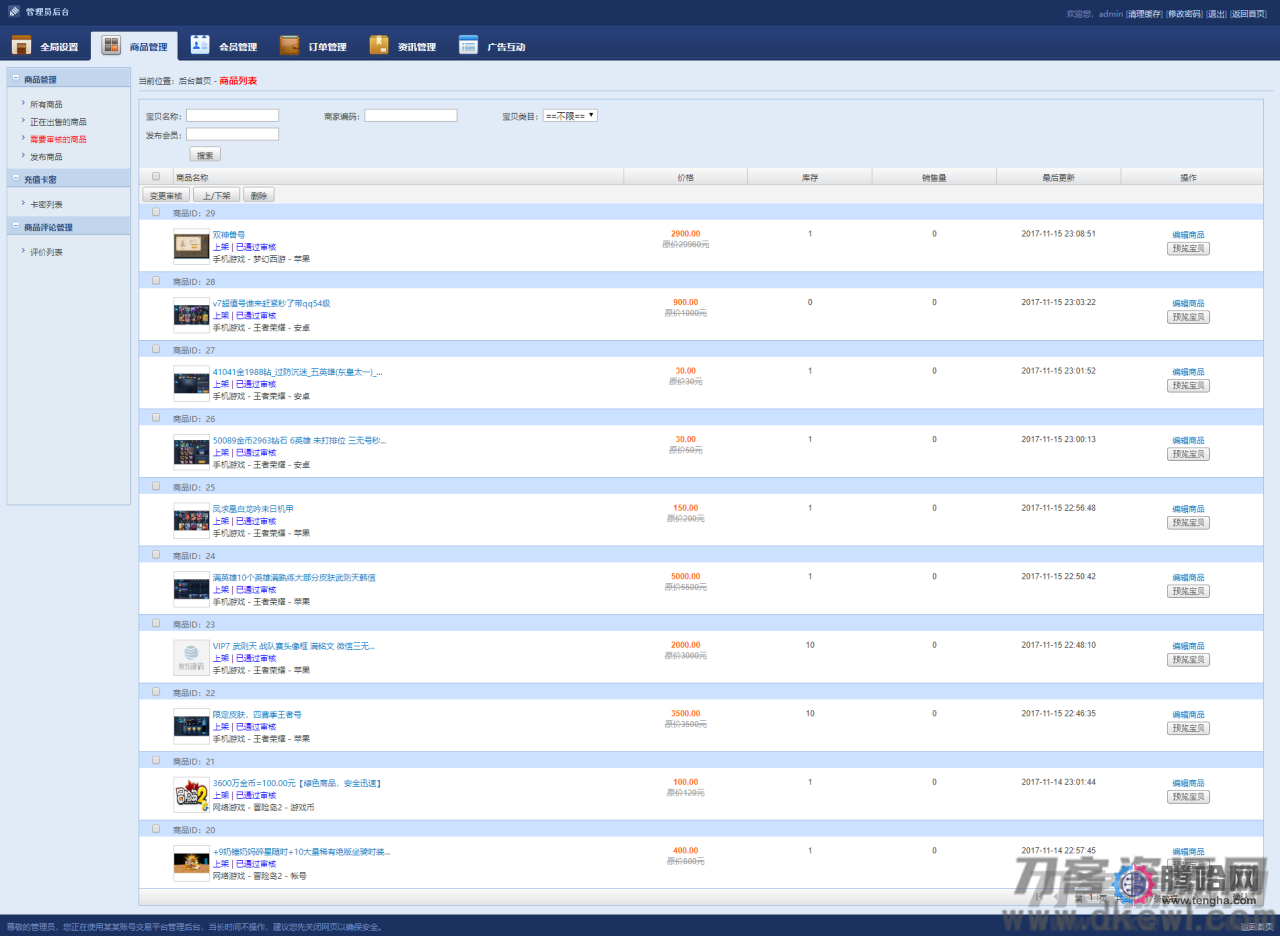Open 评价列表 in sidebar
This screenshot has width=1280, height=936.
pos(46,252)
